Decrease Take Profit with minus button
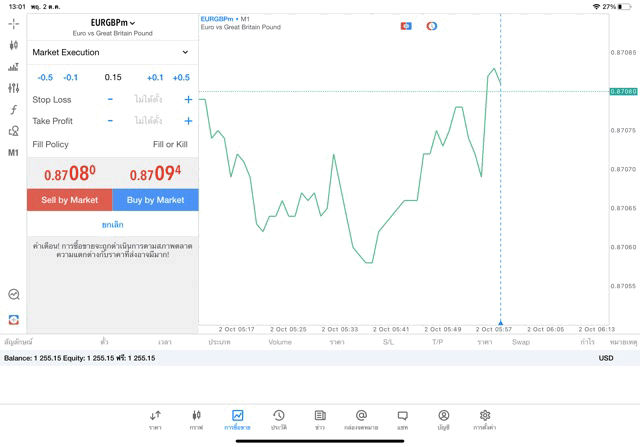Screen dimensions: 640x447 [x=110, y=121]
